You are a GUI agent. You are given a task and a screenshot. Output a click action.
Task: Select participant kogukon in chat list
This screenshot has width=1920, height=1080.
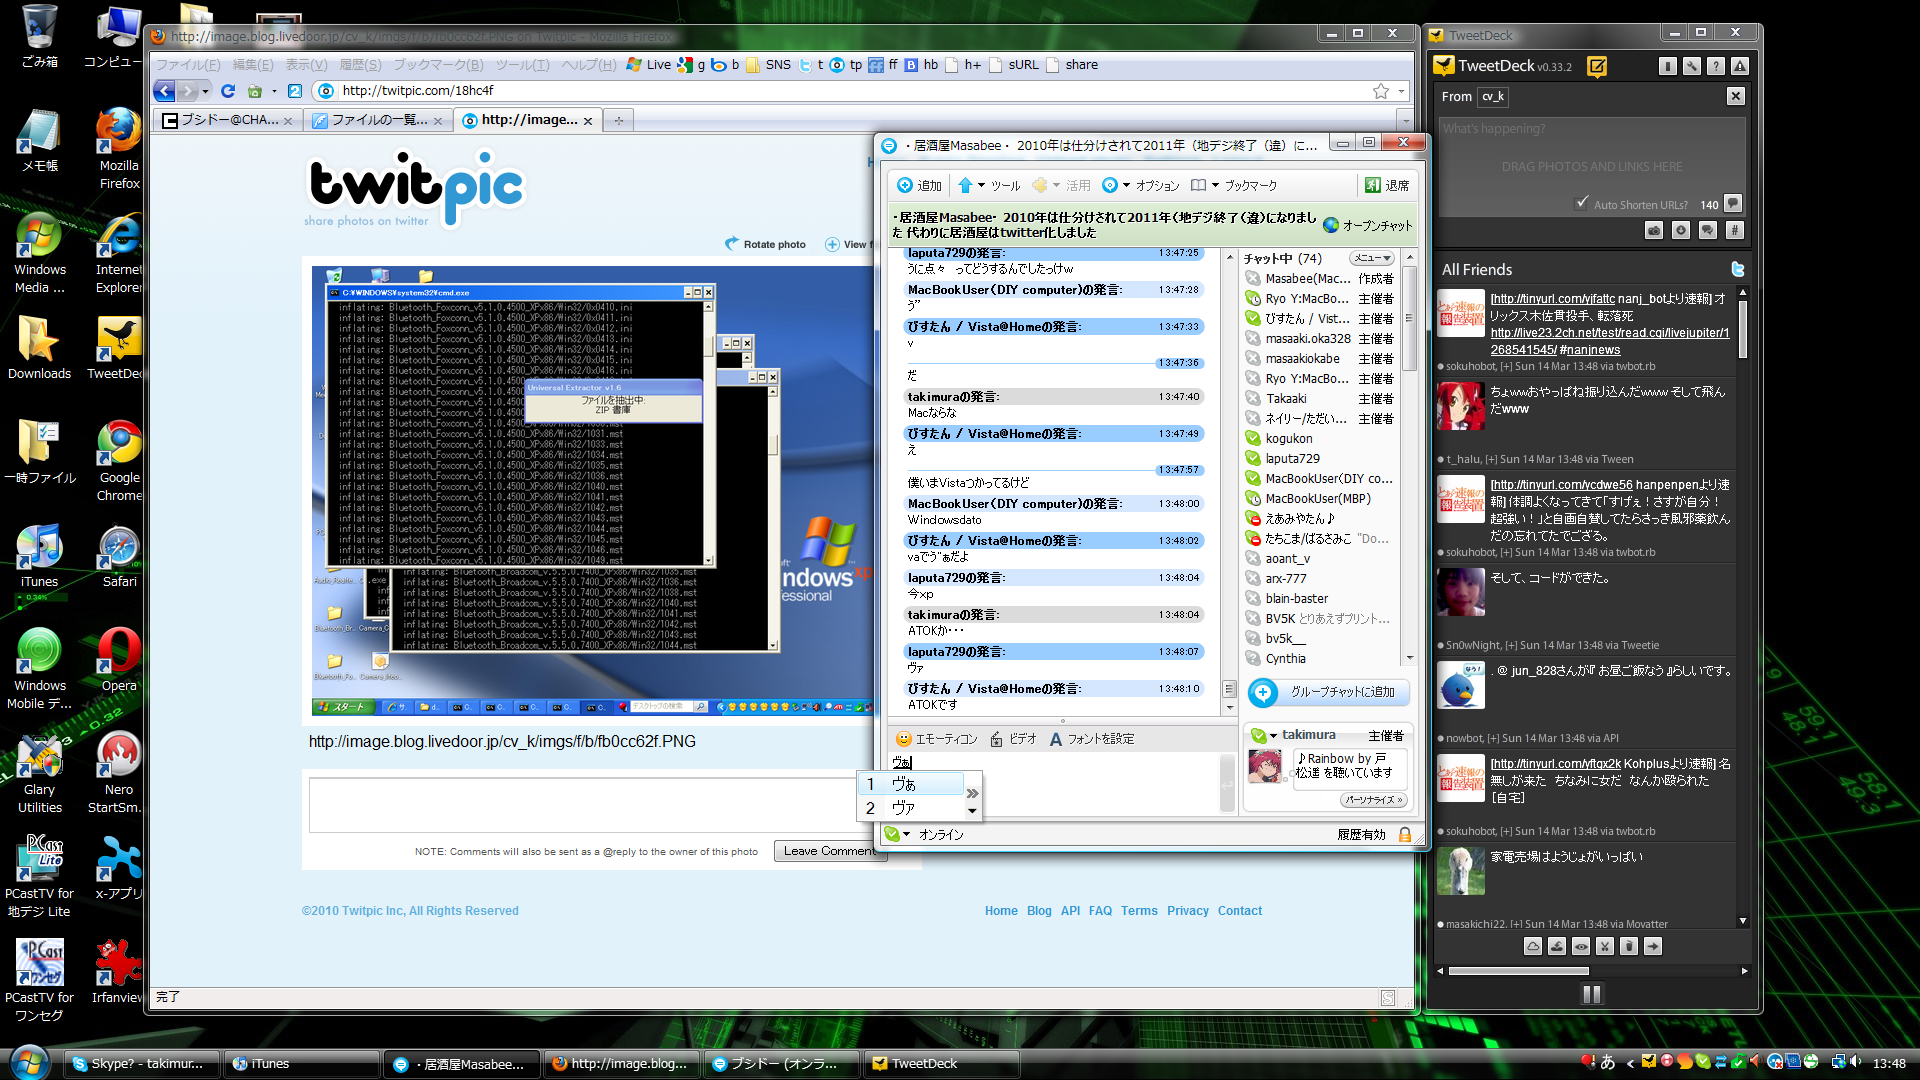coord(1289,439)
